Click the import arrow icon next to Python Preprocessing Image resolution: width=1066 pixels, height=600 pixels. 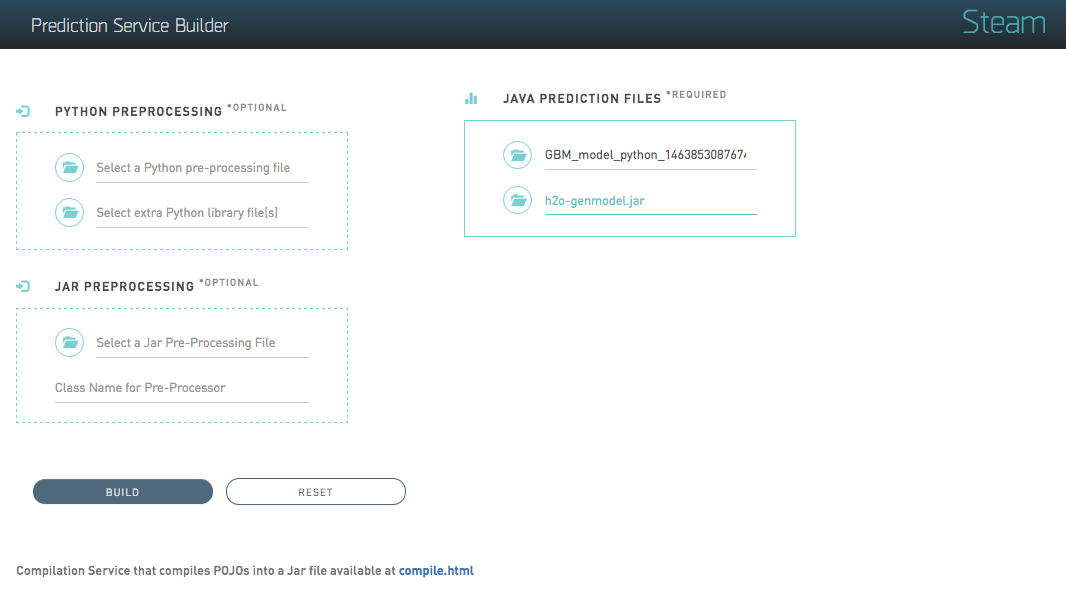click(23, 111)
